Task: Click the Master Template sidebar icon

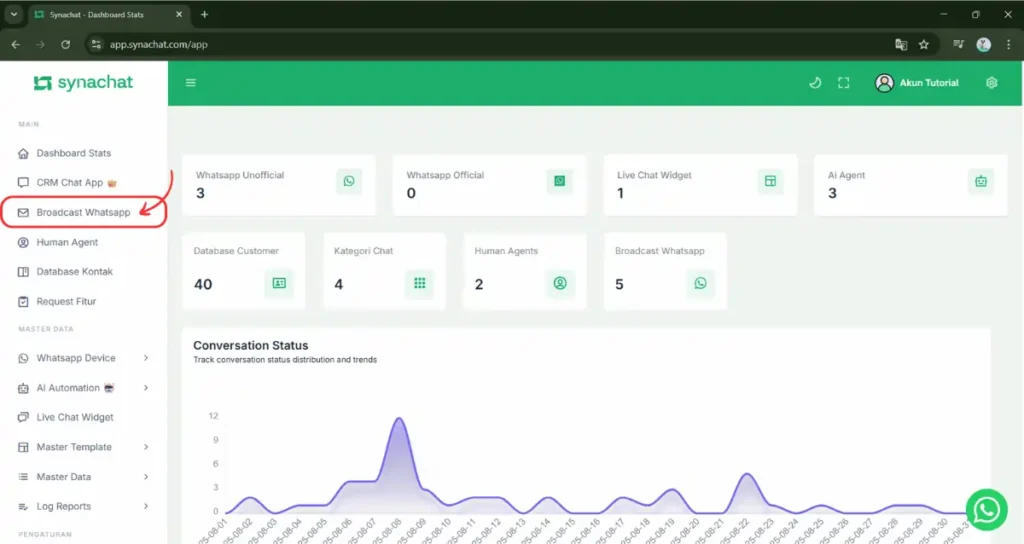Action: [x=23, y=447]
